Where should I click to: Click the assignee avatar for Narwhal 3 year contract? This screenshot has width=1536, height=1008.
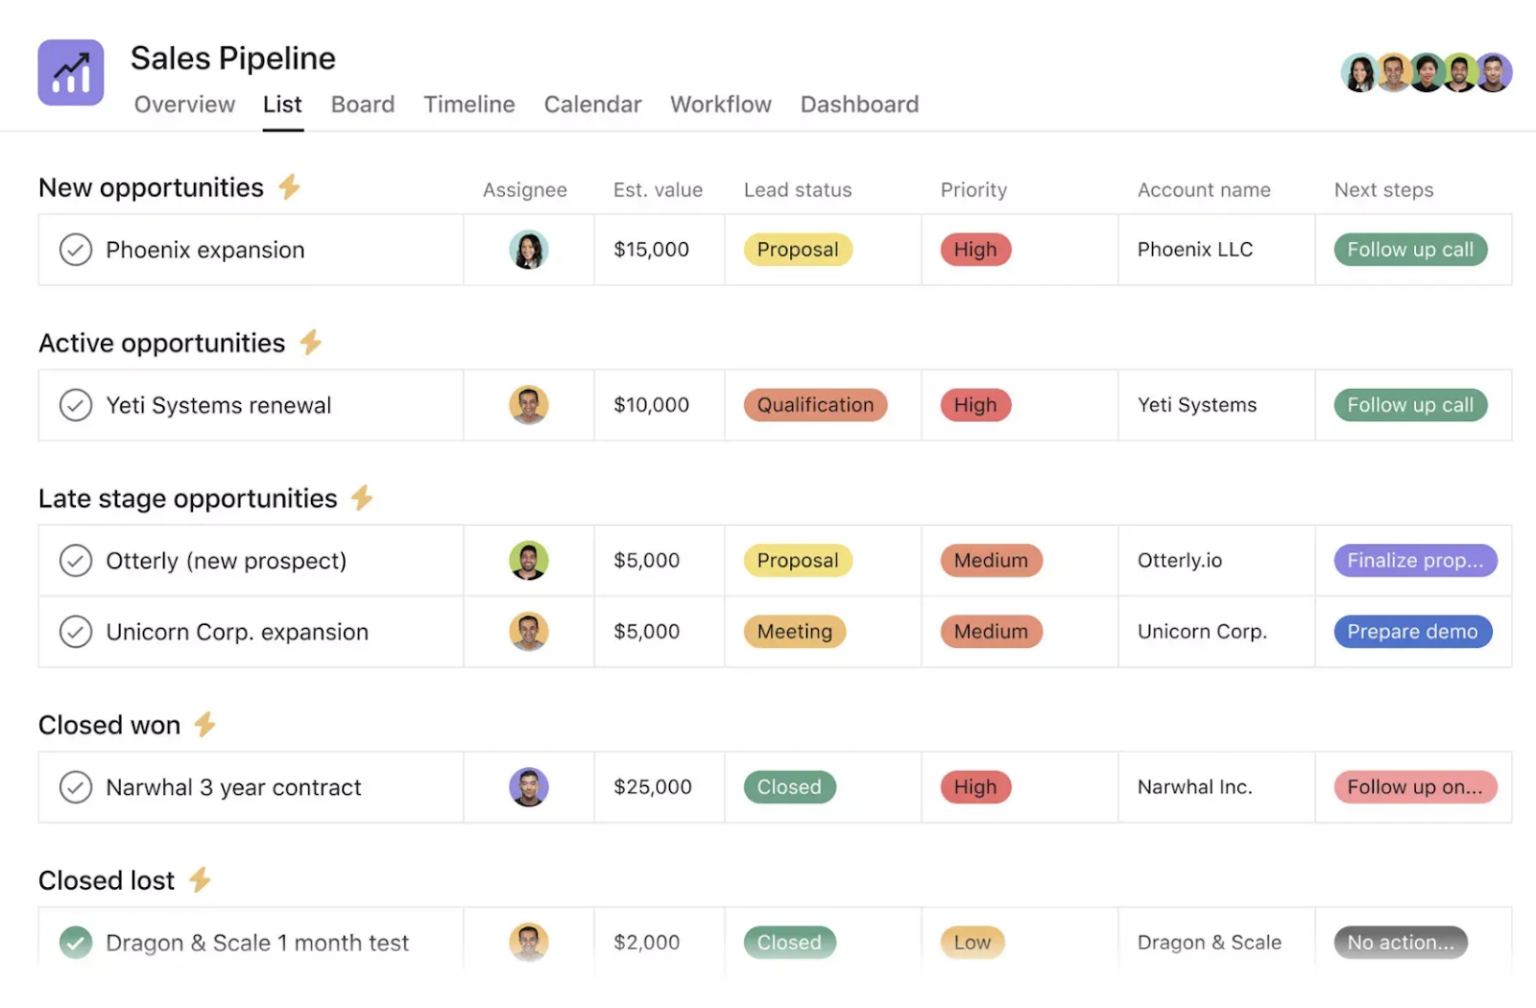(x=528, y=787)
